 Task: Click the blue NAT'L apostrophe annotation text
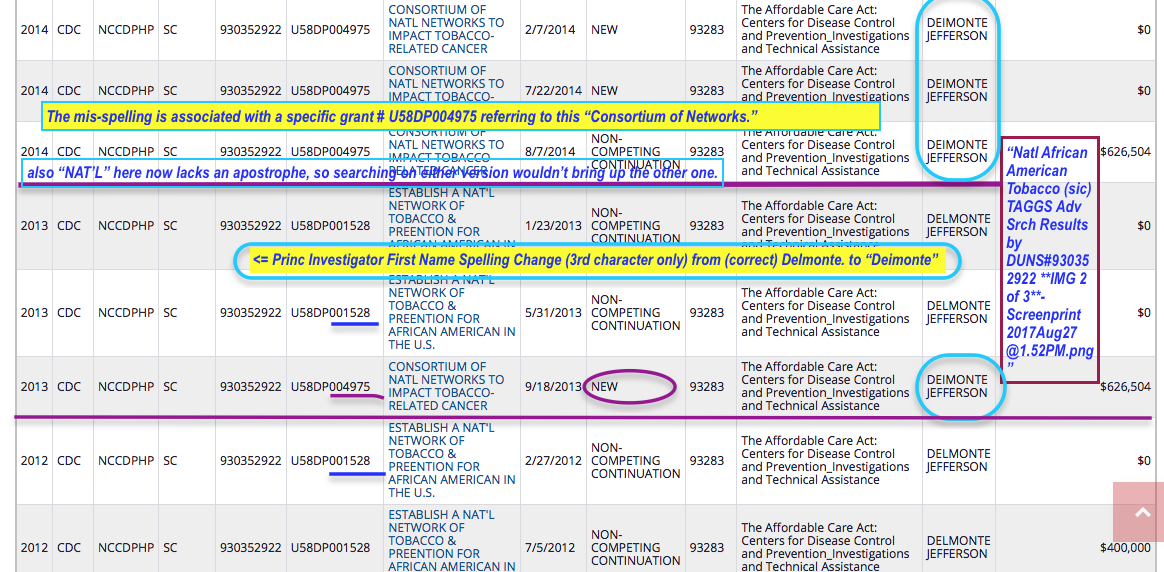[370, 173]
